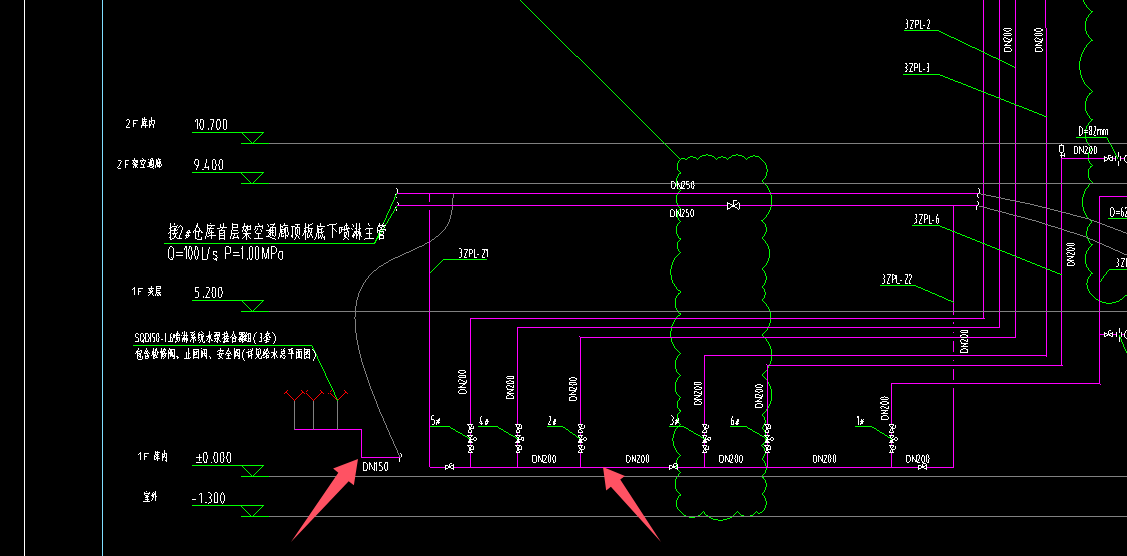This screenshot has height=556, width=1127.
Task: Select the alarm valve symbol at 1#
Action: point(892,438)
